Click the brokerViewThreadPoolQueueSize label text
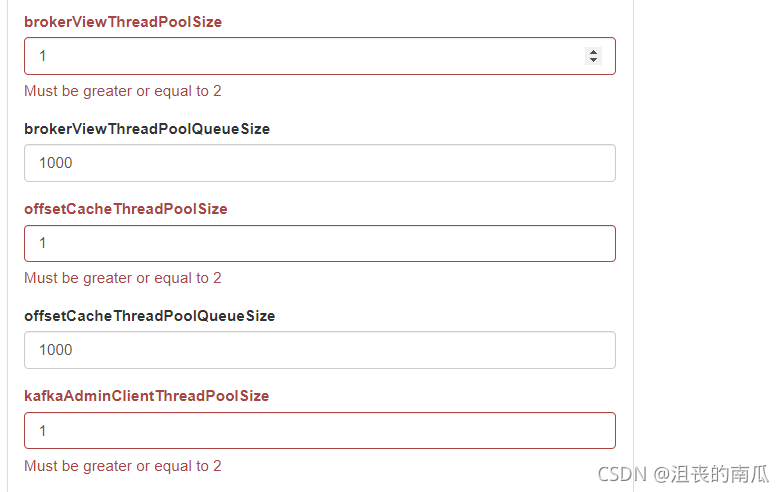 tap(147, 129)
